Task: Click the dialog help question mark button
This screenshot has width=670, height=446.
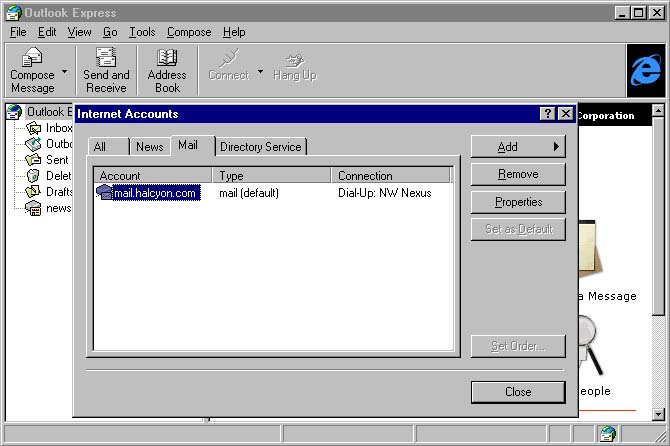Action: coord(548,114)
